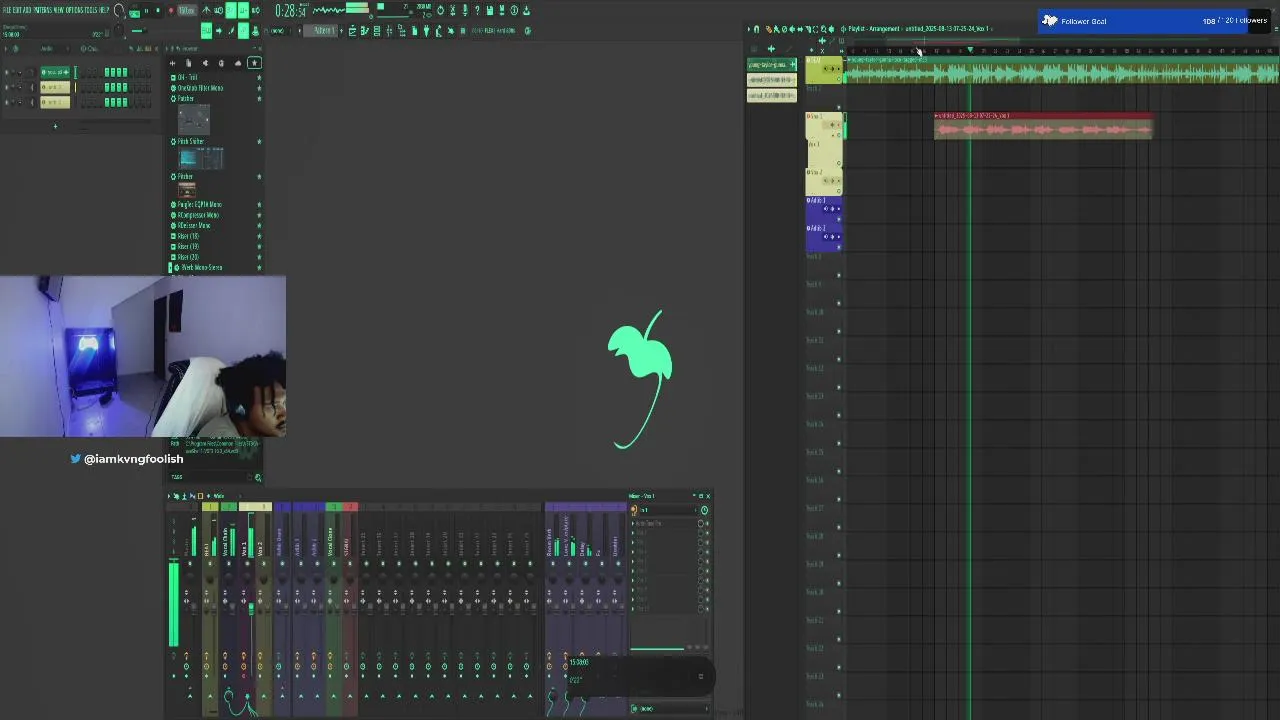Image resolution: width=1280 pixels, height=720 pixels.
Task: Select PuigTec EQP1A Mono in browser
Action: click(x=199, y=204)
